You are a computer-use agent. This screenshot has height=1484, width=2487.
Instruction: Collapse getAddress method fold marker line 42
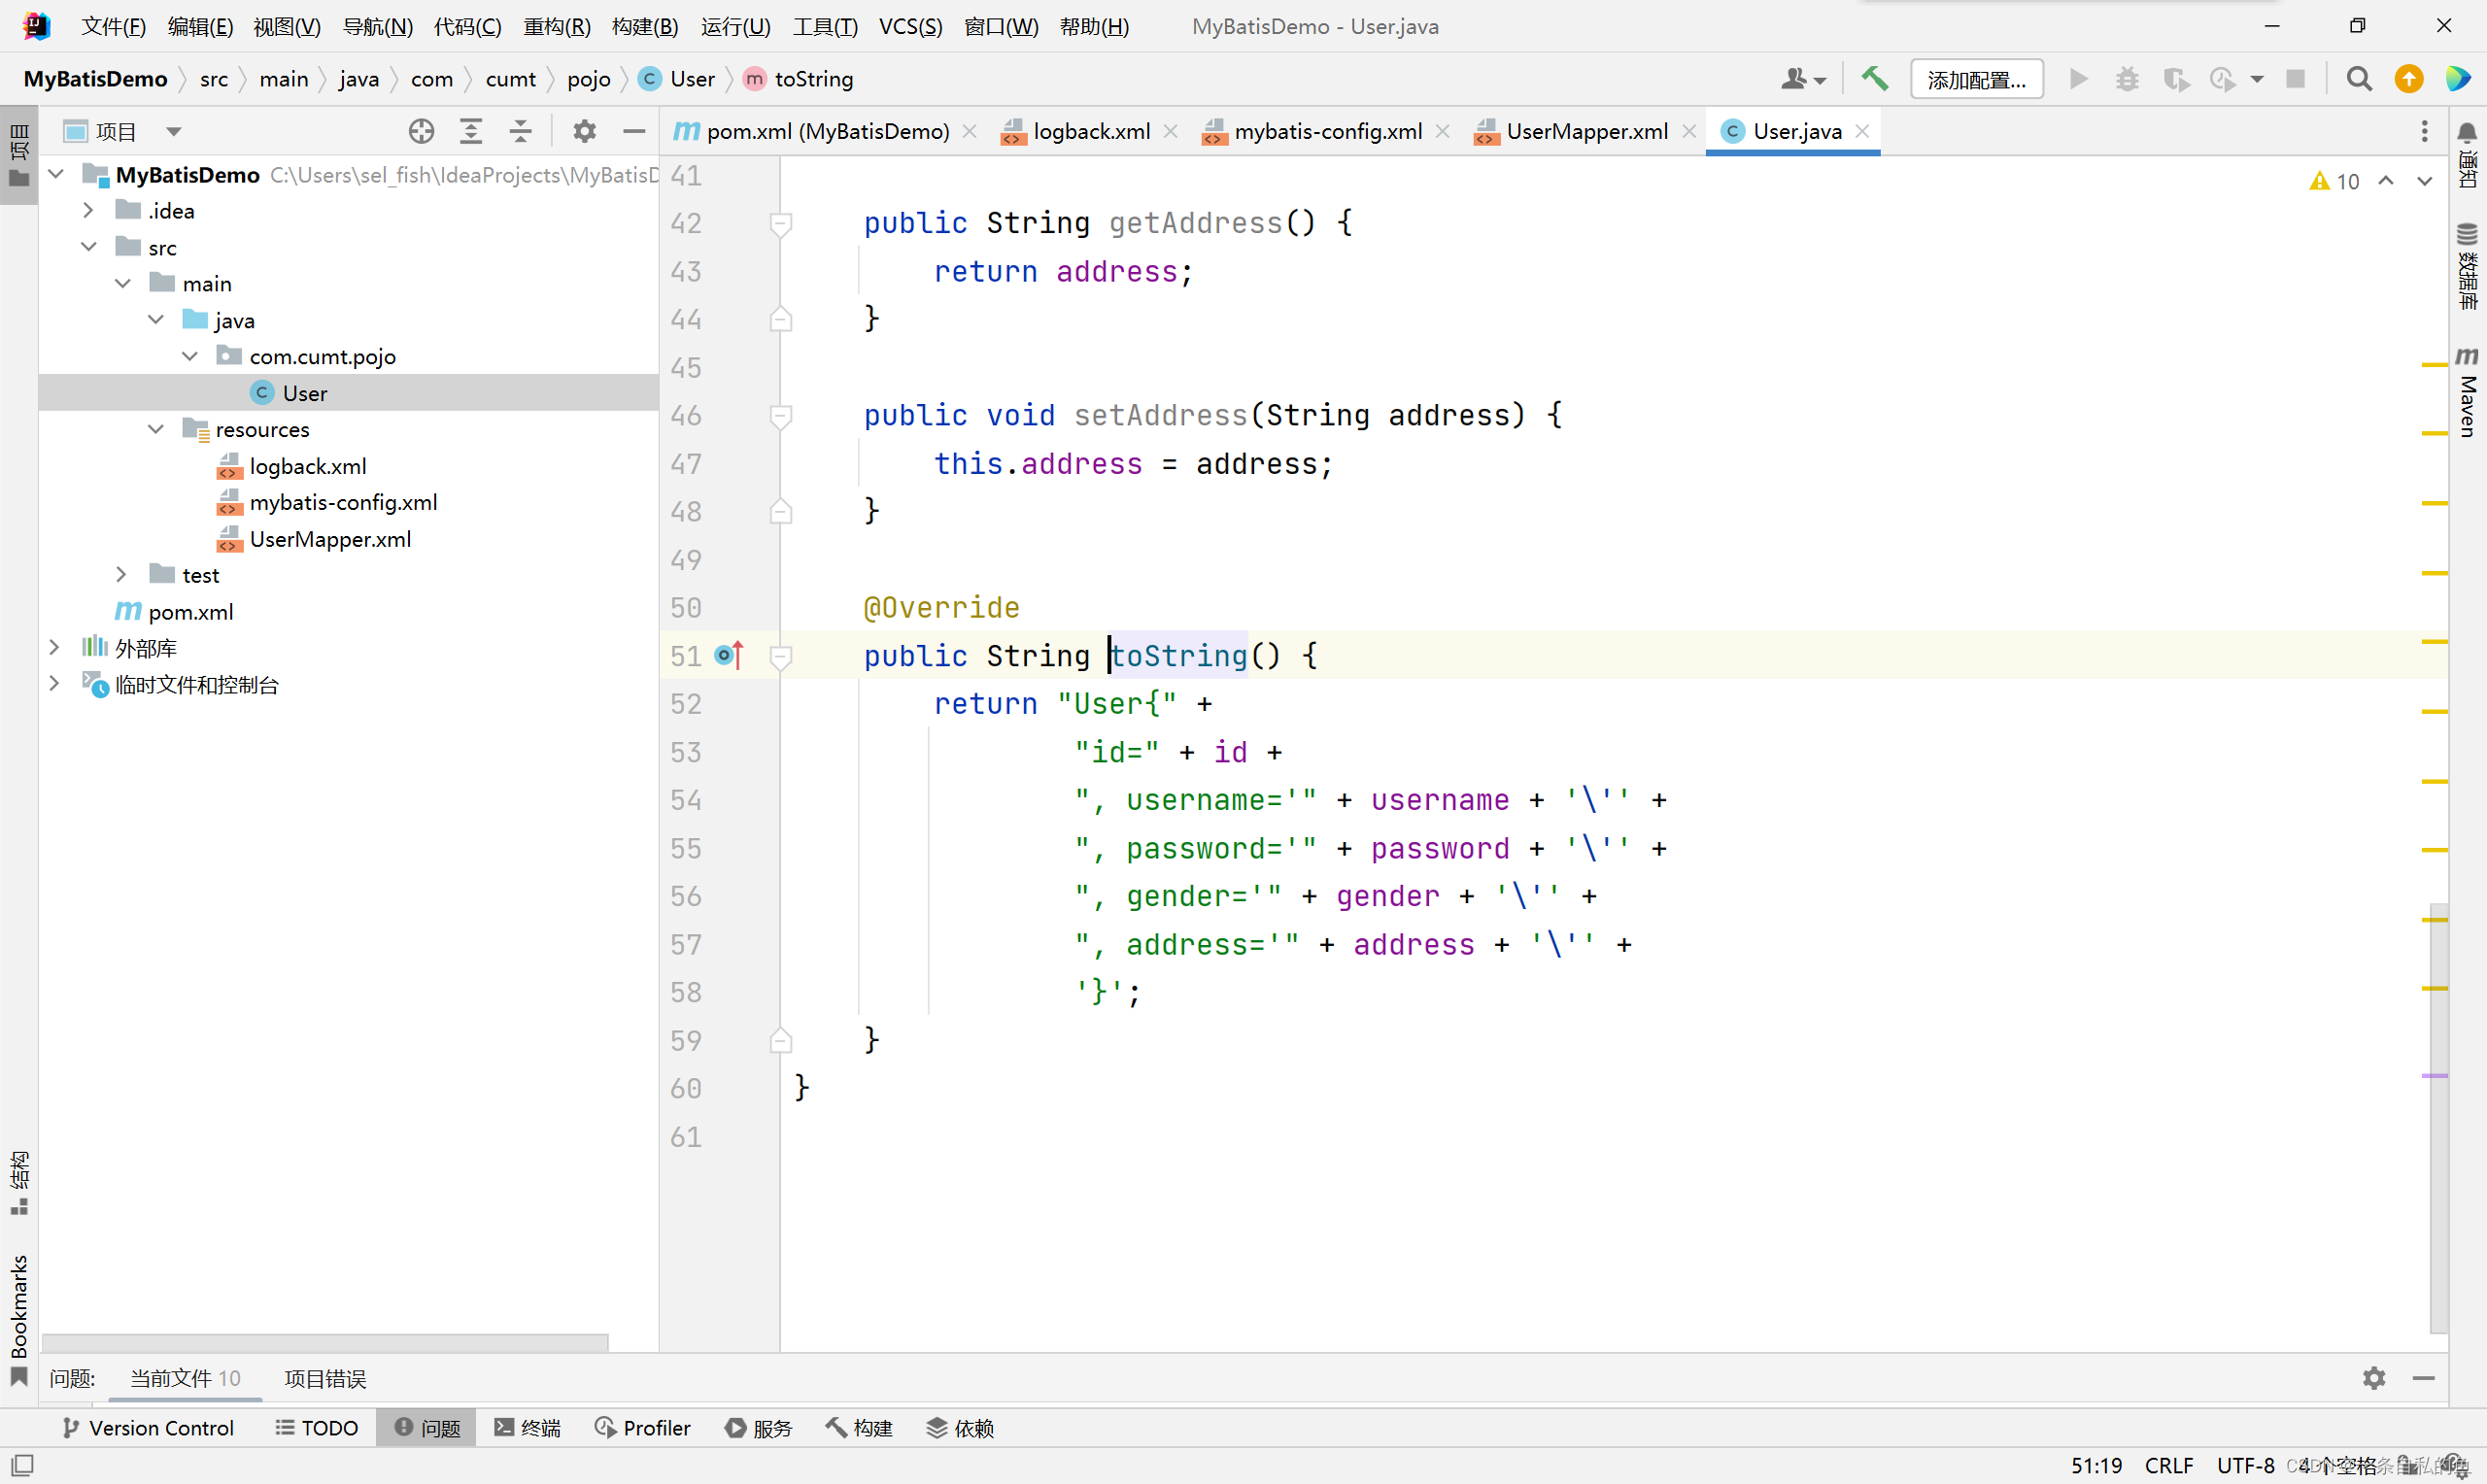point(781,223)
